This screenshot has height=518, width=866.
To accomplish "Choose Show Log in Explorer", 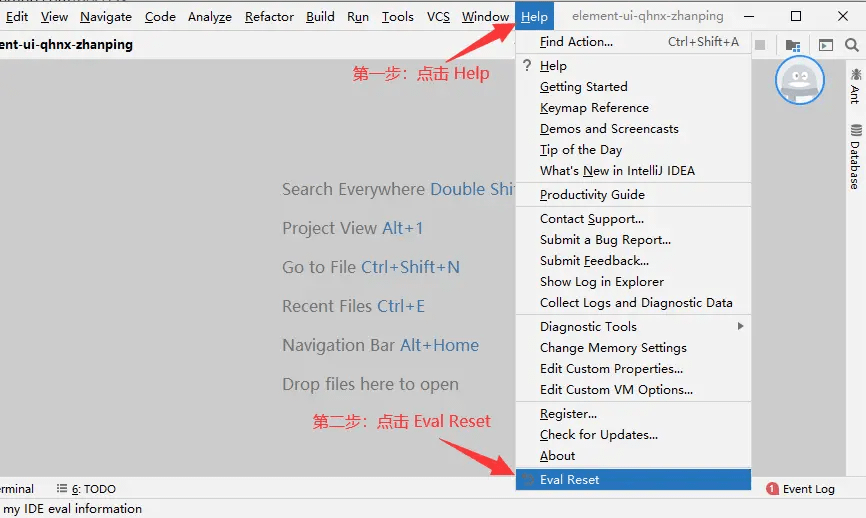I will pyautogui.click(x=633, y=282).
